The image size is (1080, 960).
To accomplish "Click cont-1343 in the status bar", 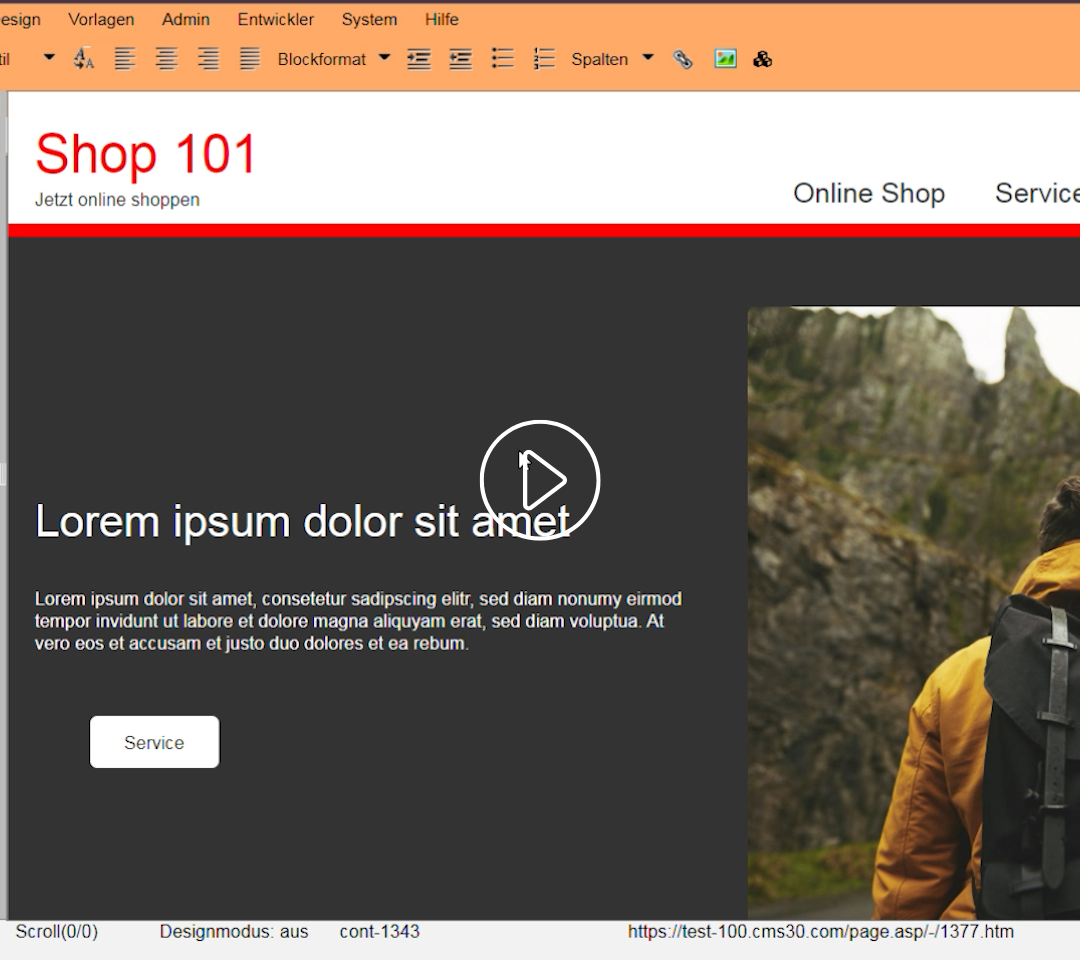I will 380,932.
